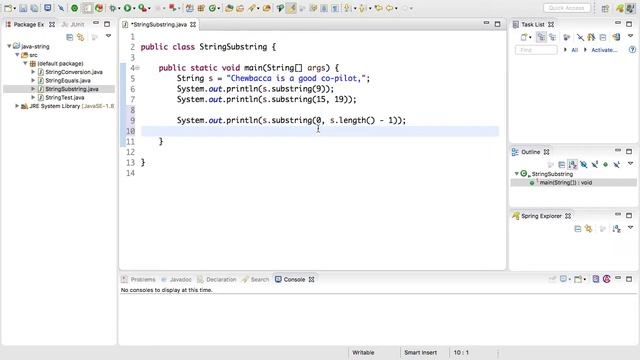Toggle Hide Static Members in Outline
This screenshot has height=360, width=640.
595,164
